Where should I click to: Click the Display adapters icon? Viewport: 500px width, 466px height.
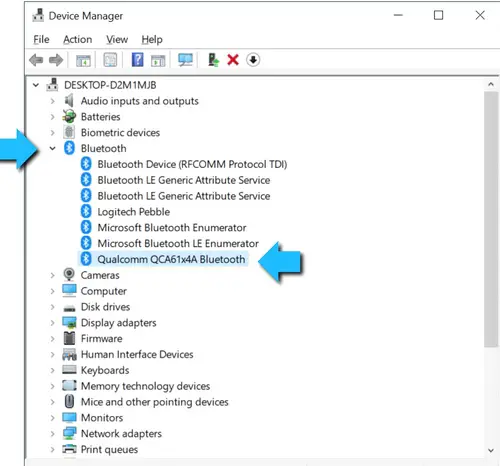(69, 322)
